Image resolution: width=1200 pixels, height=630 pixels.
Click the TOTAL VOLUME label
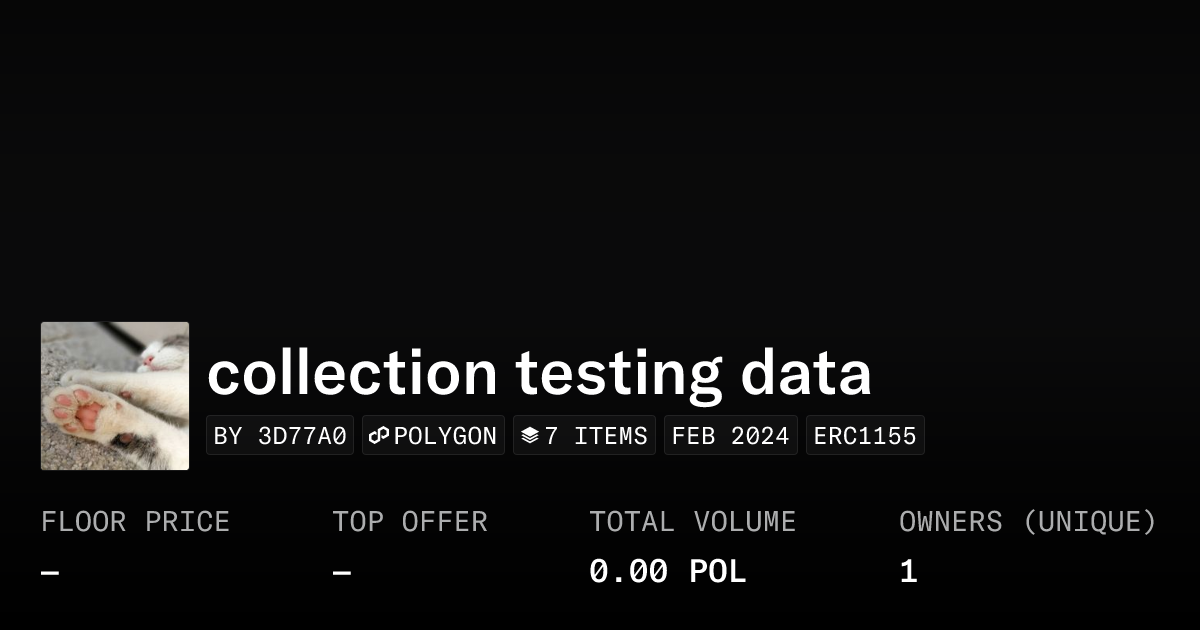pos(692,522)
